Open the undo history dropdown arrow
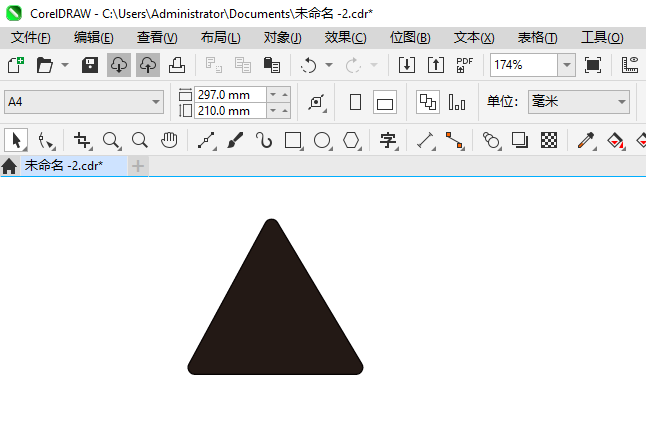 point(329,65)
